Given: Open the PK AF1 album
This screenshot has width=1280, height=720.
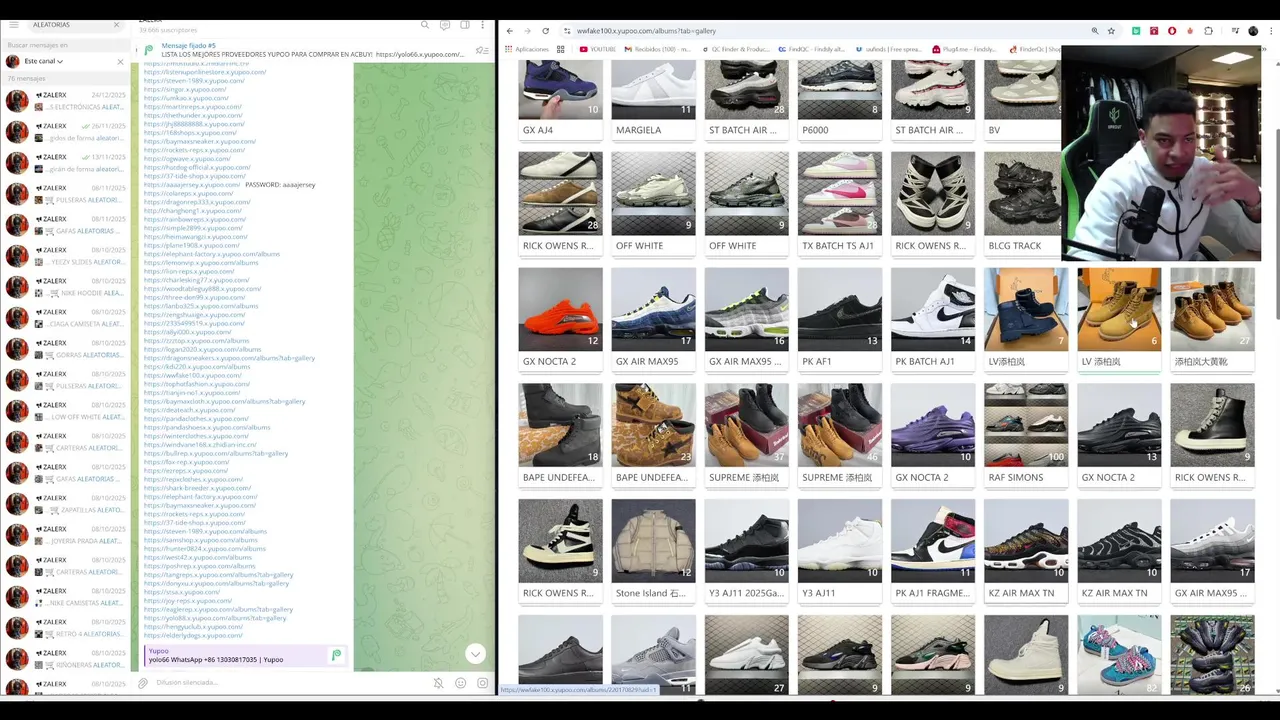Looking at the screenshot, I should click(x=840, y=320).
